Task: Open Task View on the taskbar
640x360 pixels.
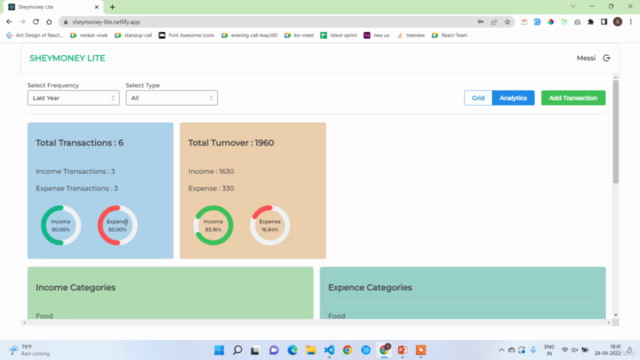Action: [x=256, y=350]
